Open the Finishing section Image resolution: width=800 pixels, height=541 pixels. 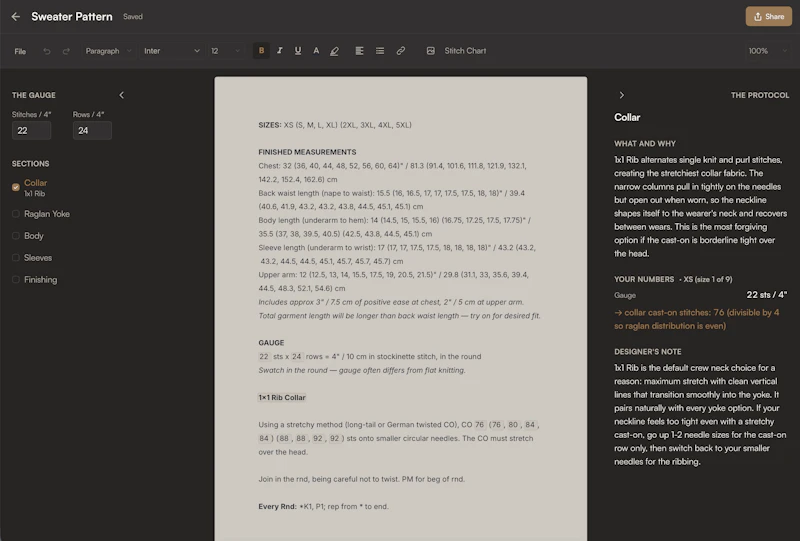point(40,280)
